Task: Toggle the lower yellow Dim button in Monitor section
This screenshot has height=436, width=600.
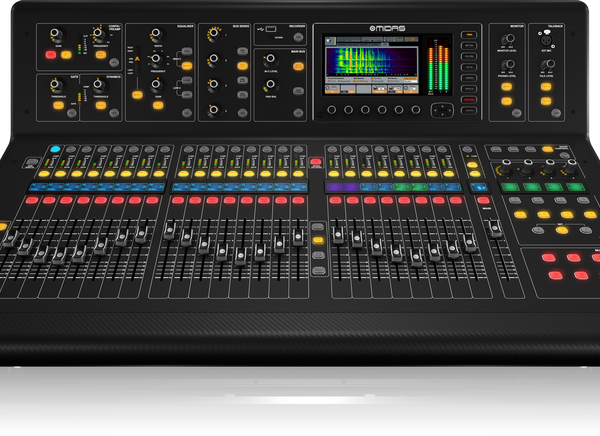Action: 506,101
